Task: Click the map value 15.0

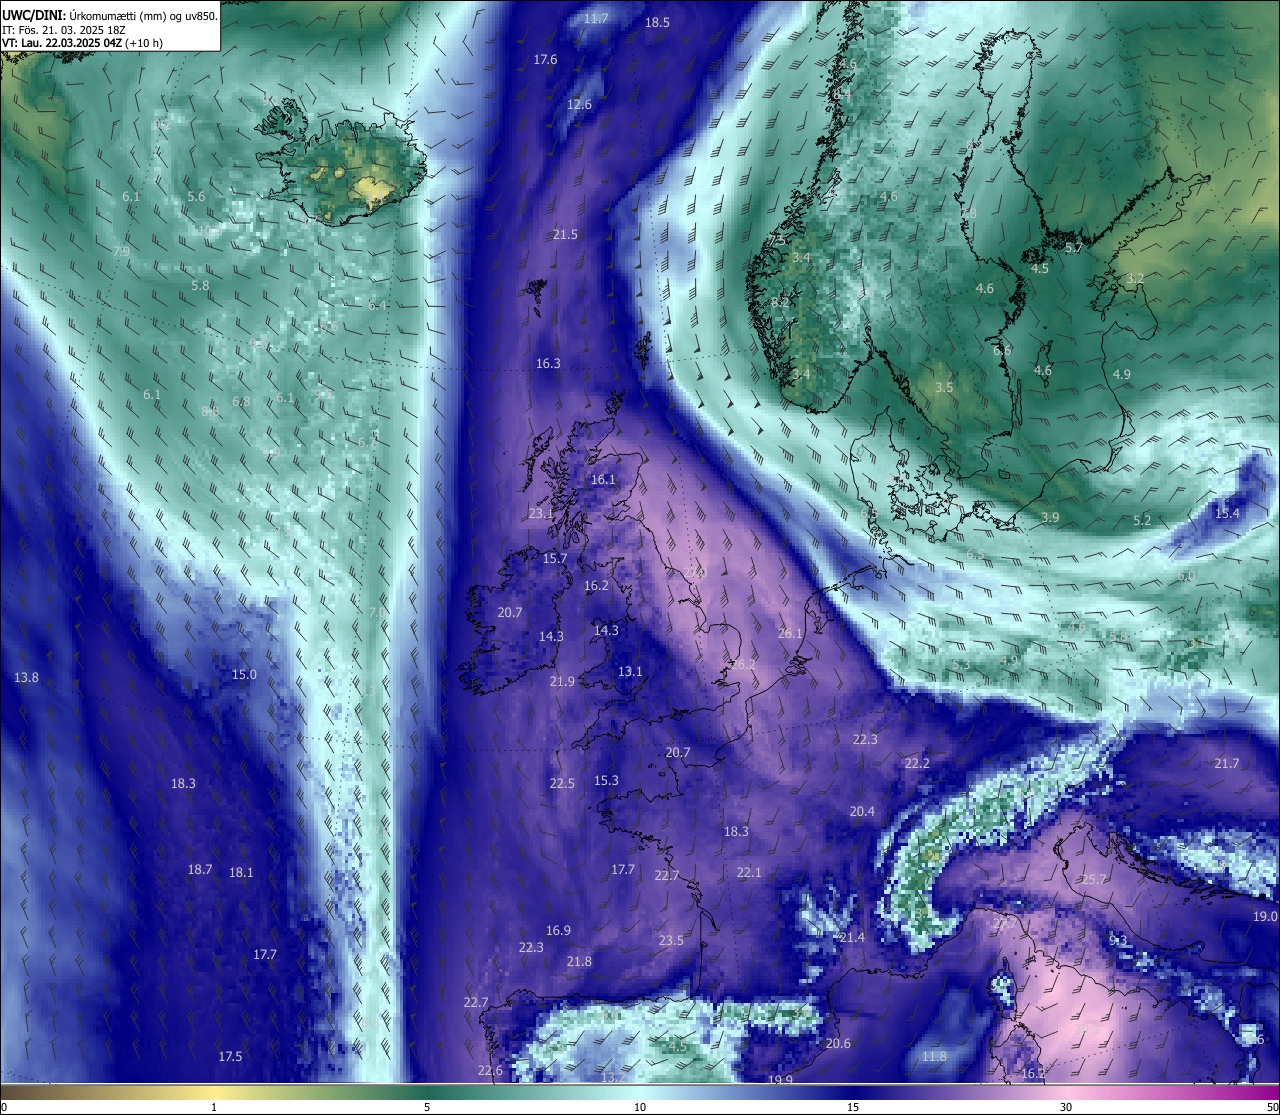Action: (x=244, y=674)
